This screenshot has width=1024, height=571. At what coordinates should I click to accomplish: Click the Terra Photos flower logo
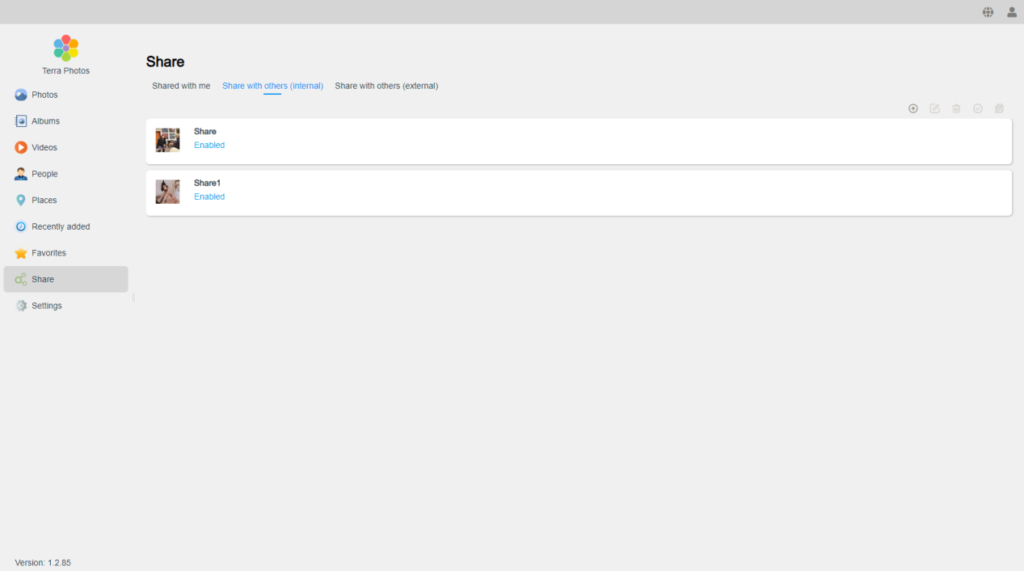pos(66,48)
